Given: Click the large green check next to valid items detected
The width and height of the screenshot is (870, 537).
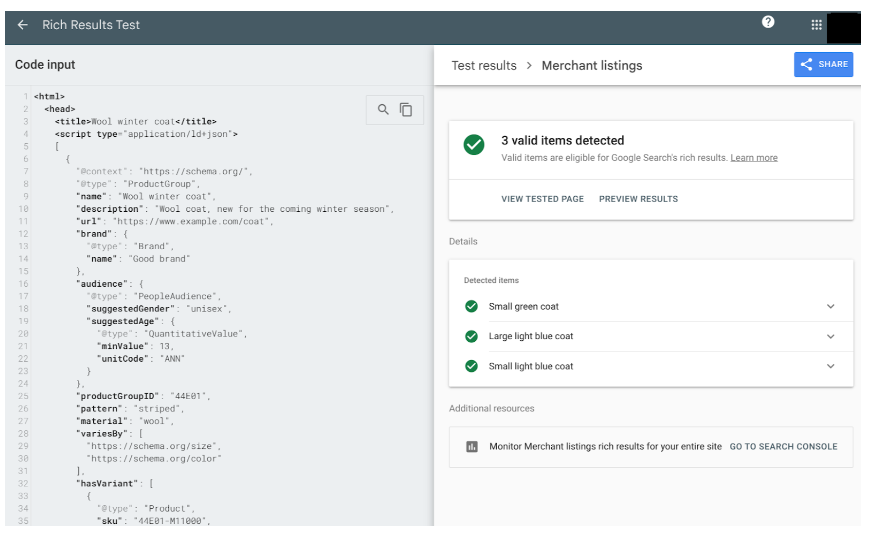Looking at the screenshot, I should [x=474, y=145].
